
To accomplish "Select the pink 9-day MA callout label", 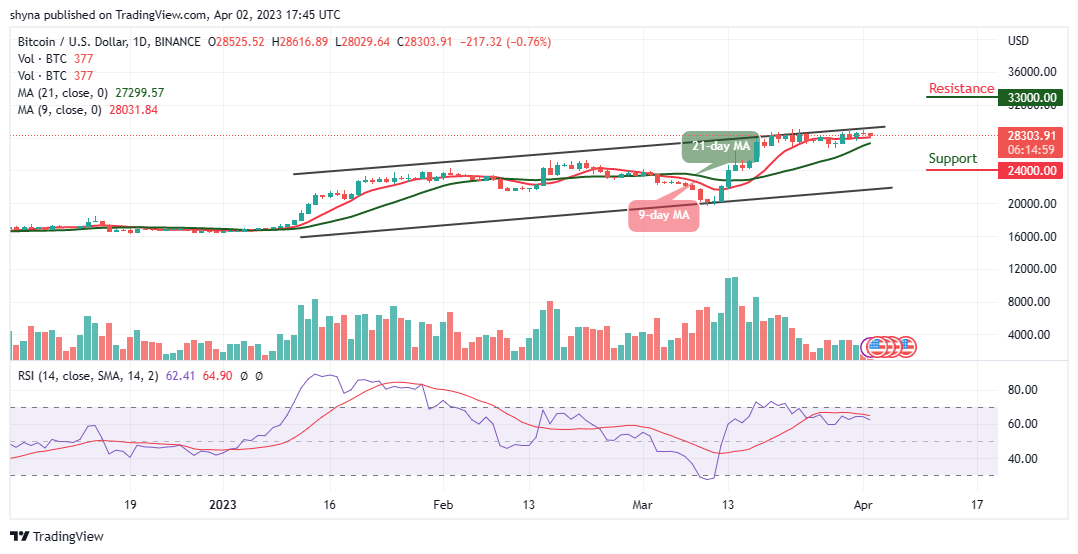I will 663,215.
